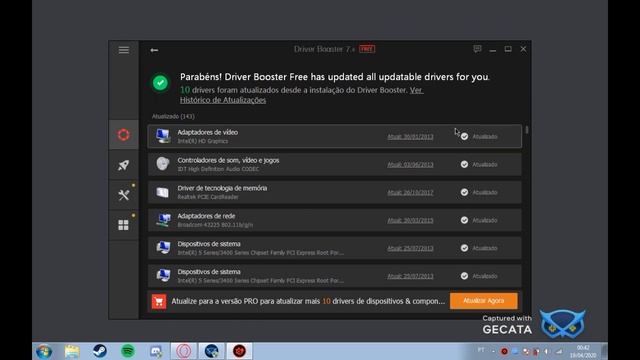The width and height of the screenshot is (640, 360).
Task: Open the feedback chat icon in title bar
Action: 477,49
